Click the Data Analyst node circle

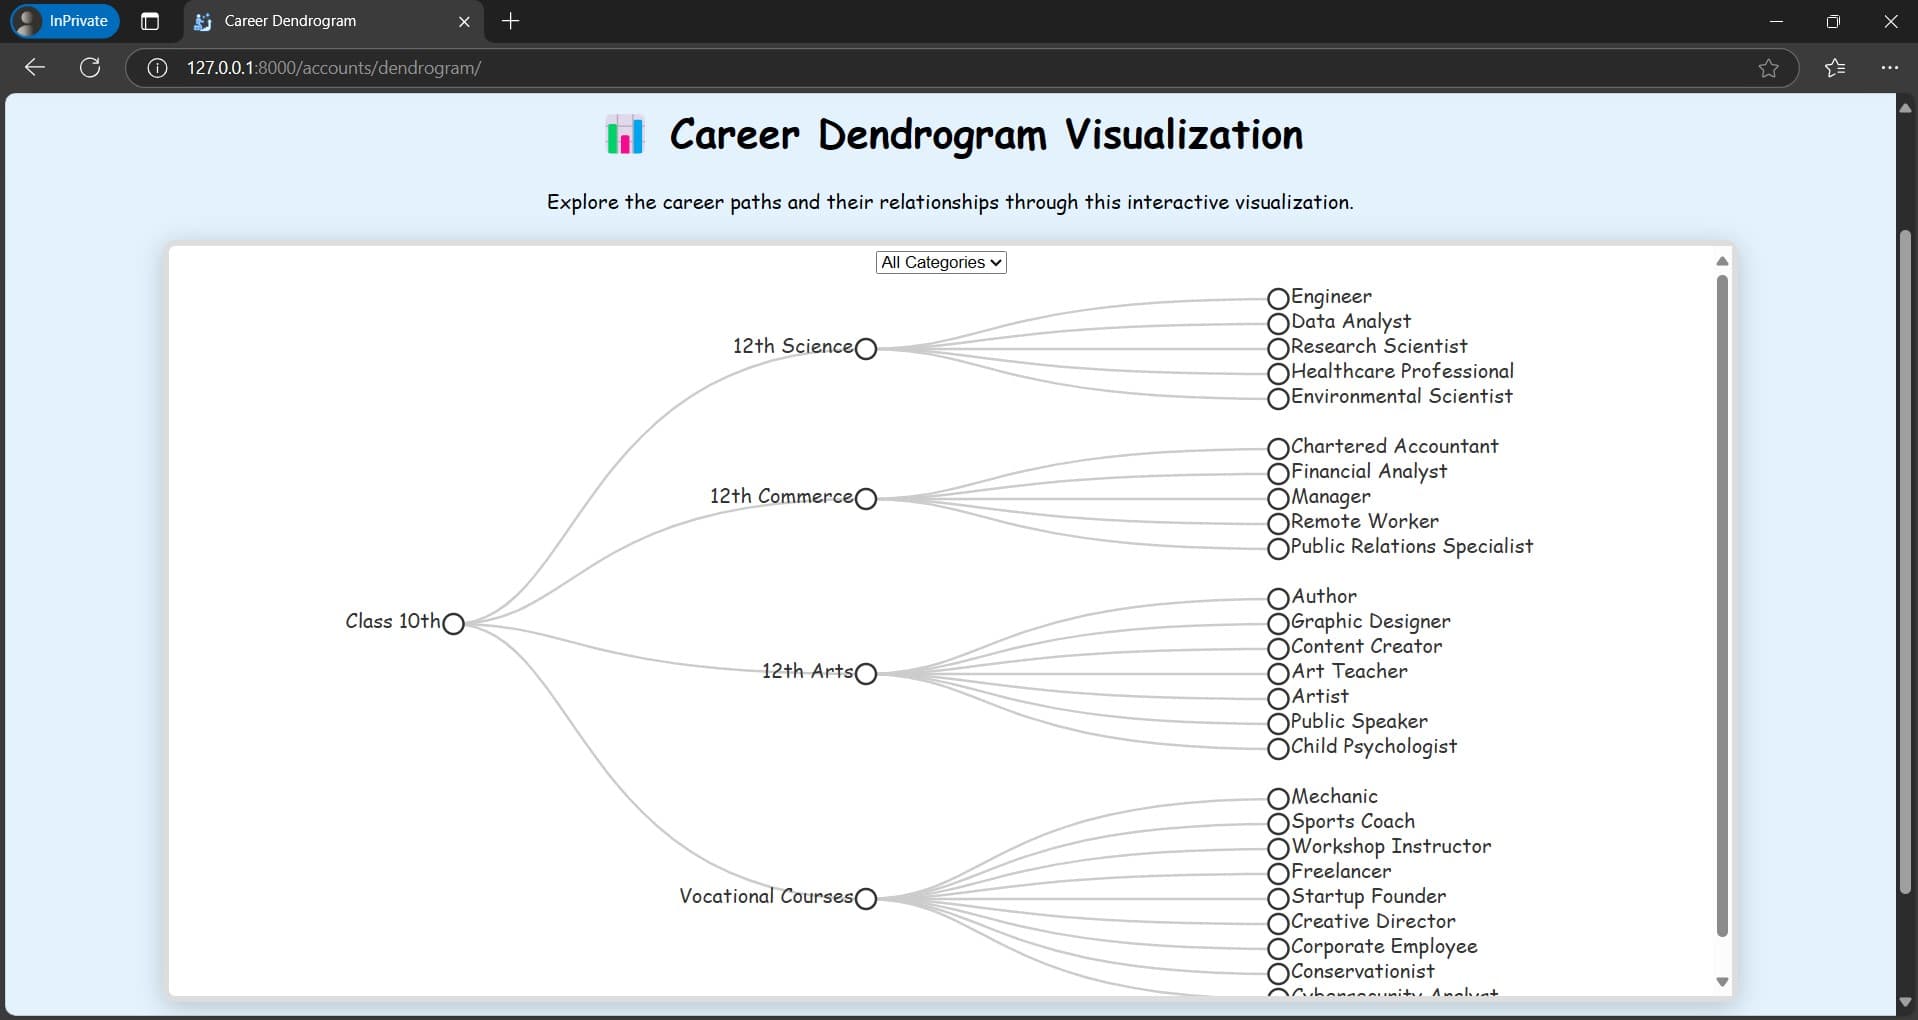[1278, 324]
